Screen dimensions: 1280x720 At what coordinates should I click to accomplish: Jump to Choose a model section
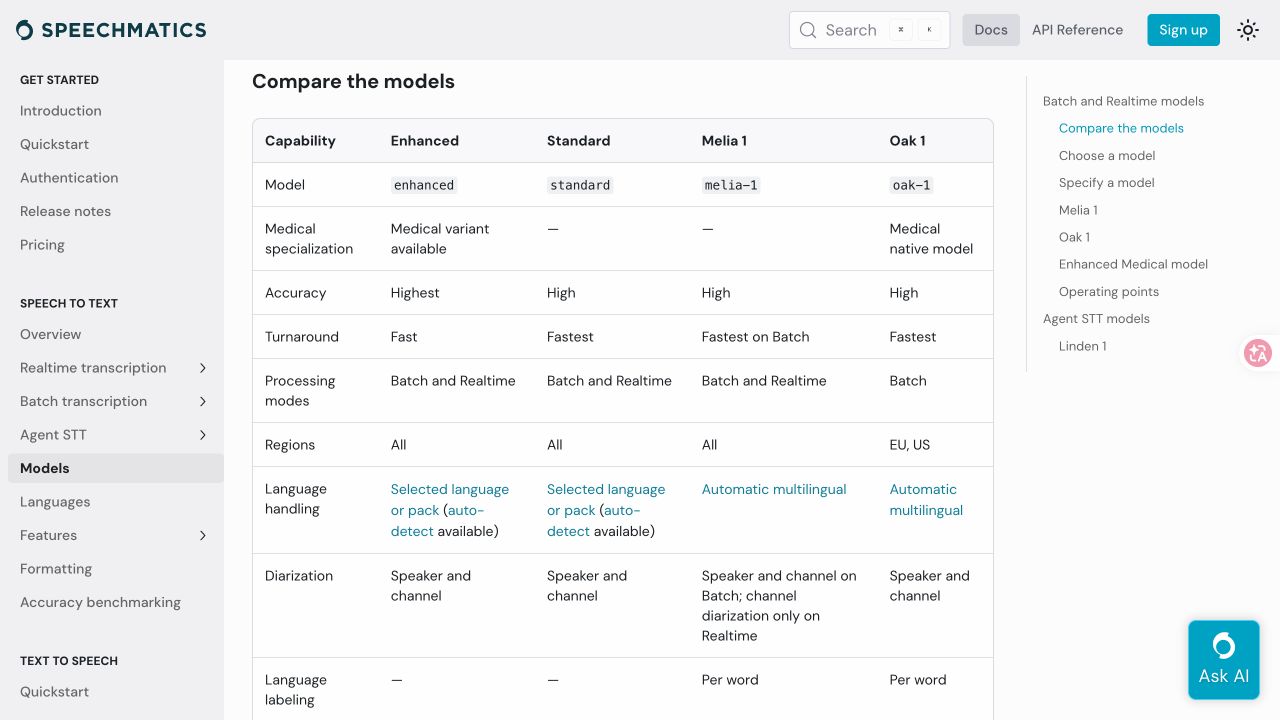click(x=1107, y=156)
